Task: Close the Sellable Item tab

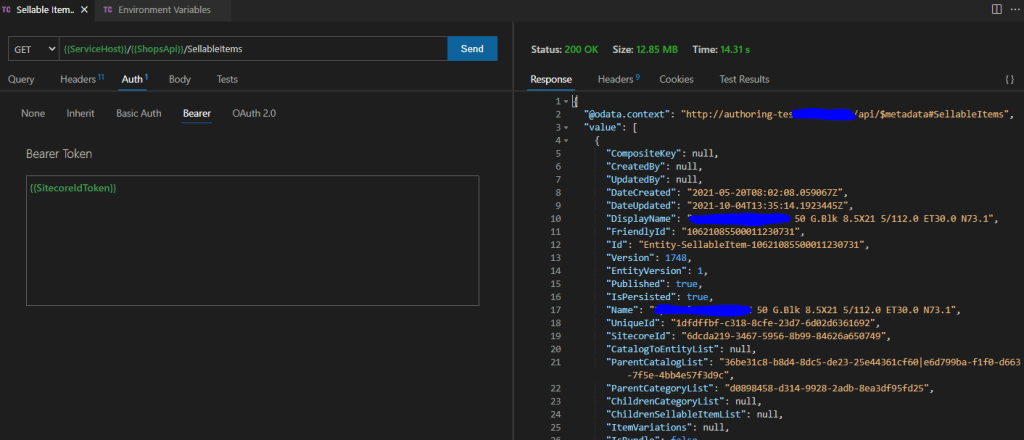Action: coord(84,9)
